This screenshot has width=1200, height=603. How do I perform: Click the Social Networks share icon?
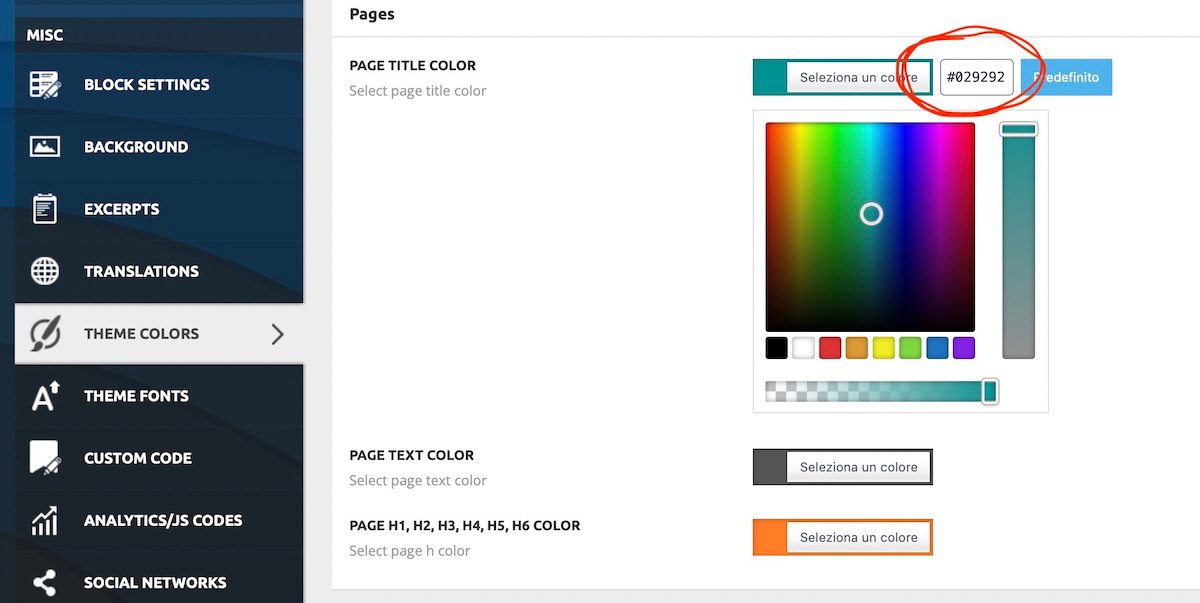point(45,582)
